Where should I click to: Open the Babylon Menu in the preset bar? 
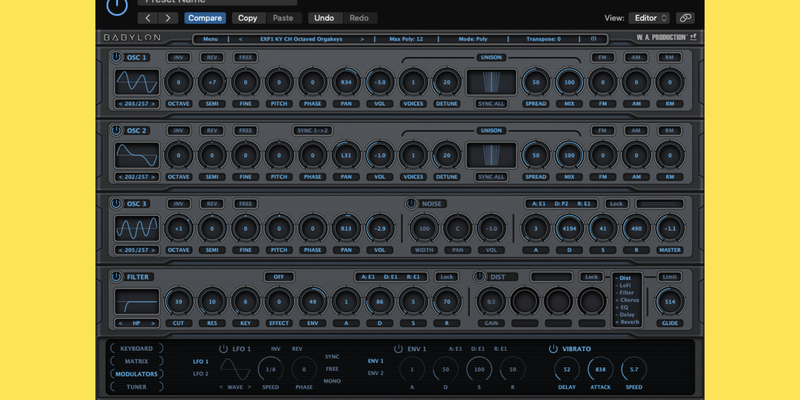click(x=210, y=39)
